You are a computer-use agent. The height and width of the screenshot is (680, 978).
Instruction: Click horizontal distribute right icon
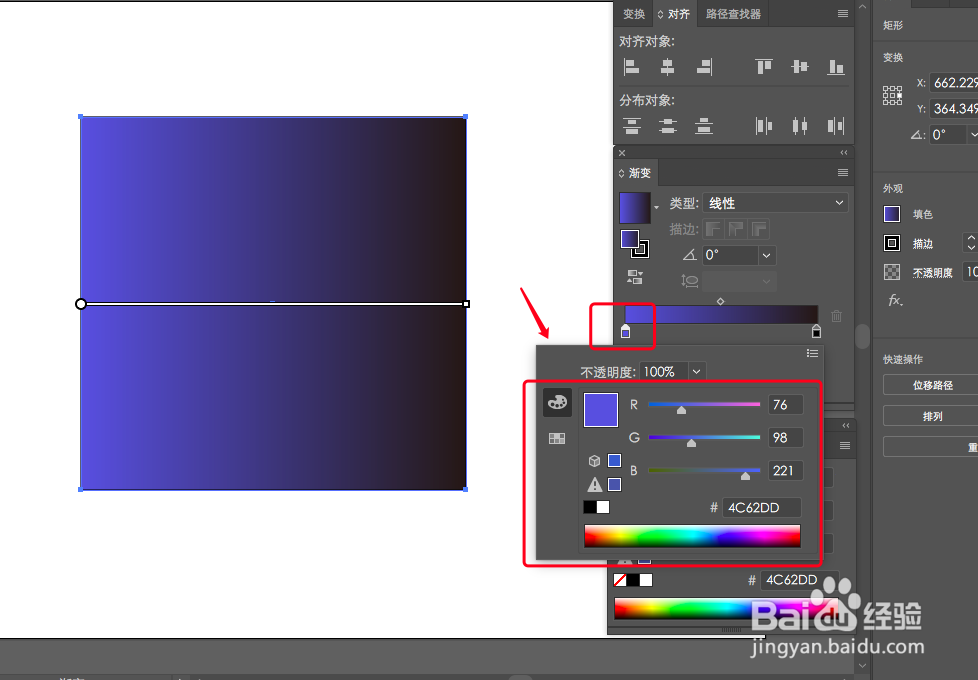pyautogui.click(x=836, y=126)
